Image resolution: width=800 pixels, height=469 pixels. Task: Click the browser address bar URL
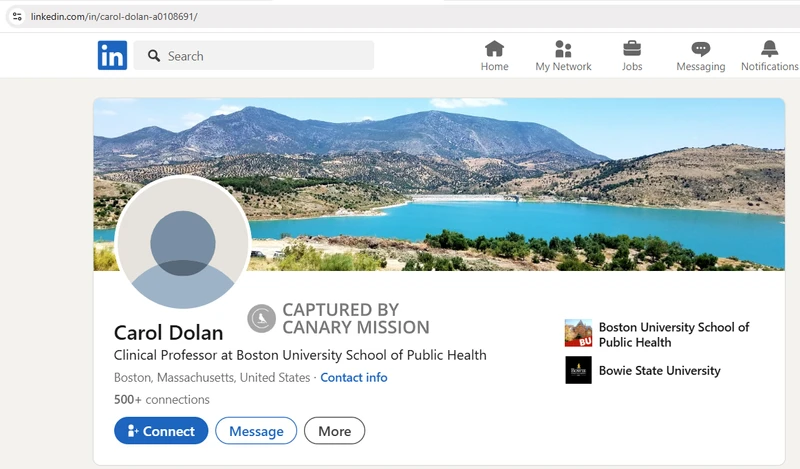pos(114,16)
